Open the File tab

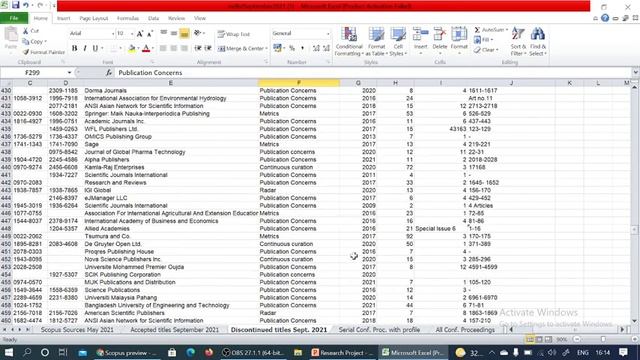click(14, 18)
